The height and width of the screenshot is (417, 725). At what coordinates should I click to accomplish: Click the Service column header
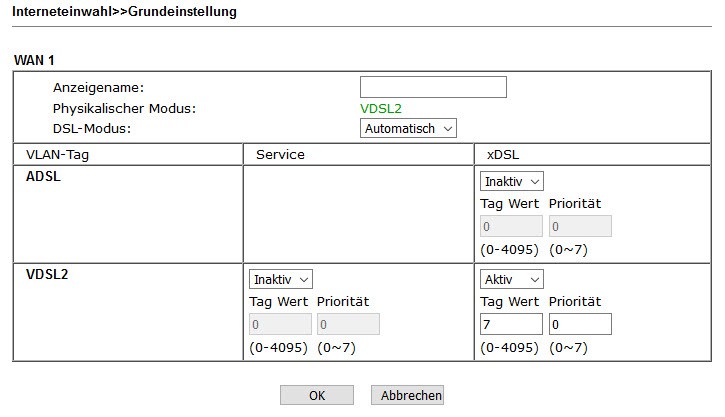point(280,155)
